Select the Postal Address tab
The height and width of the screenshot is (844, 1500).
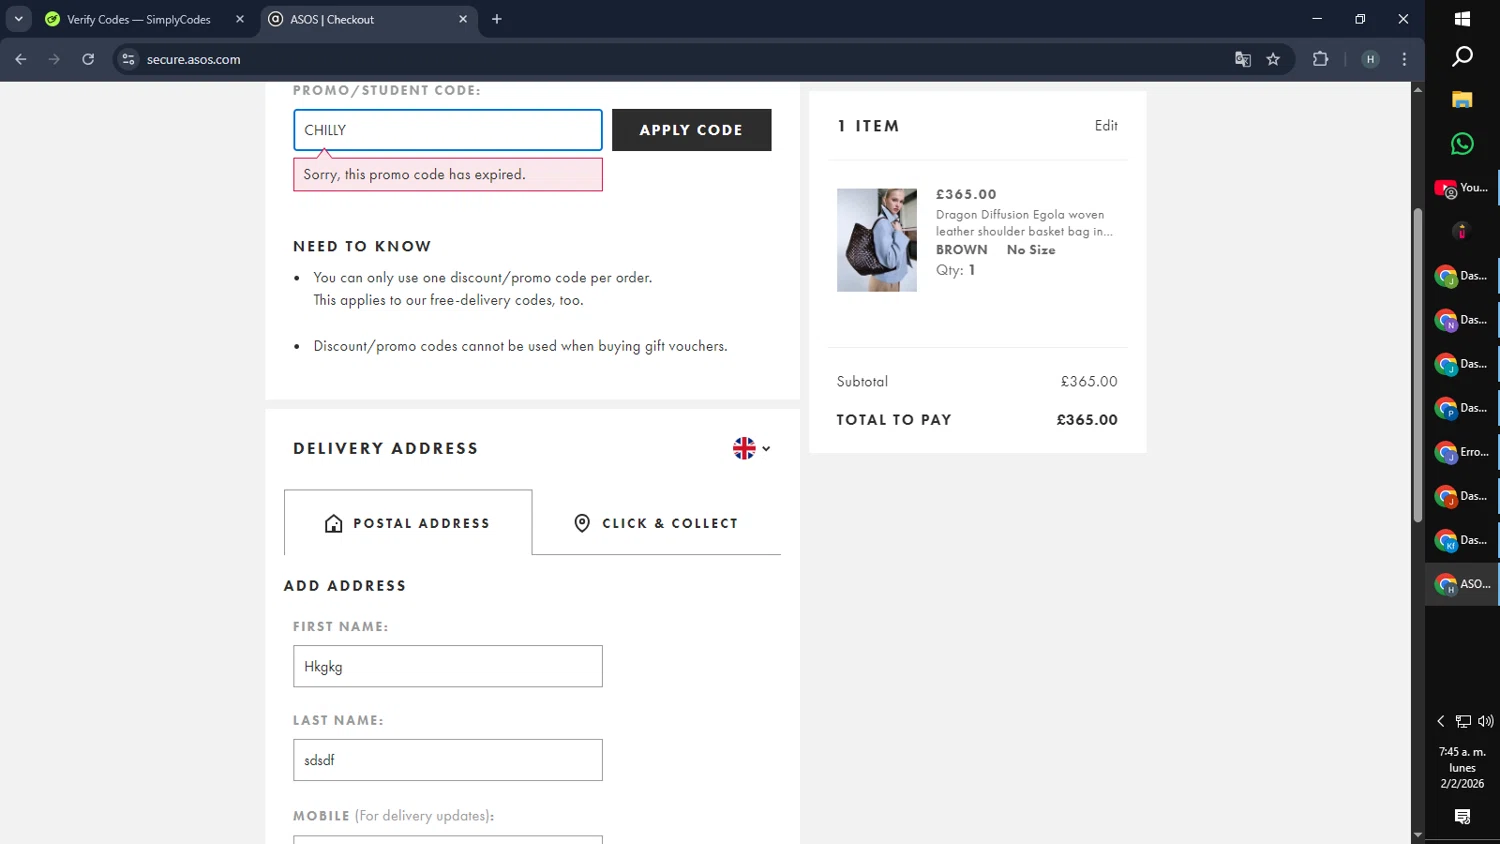tap(408, 523)
